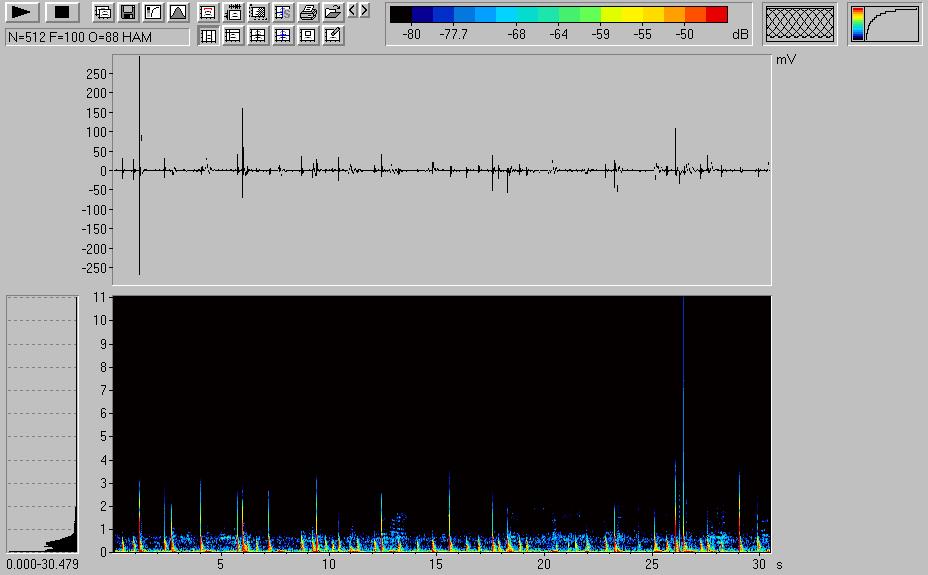Click the amplitude spectrum panel left of the spectrogram
This screenshot has height=575, width=928.
coord(42,423)
